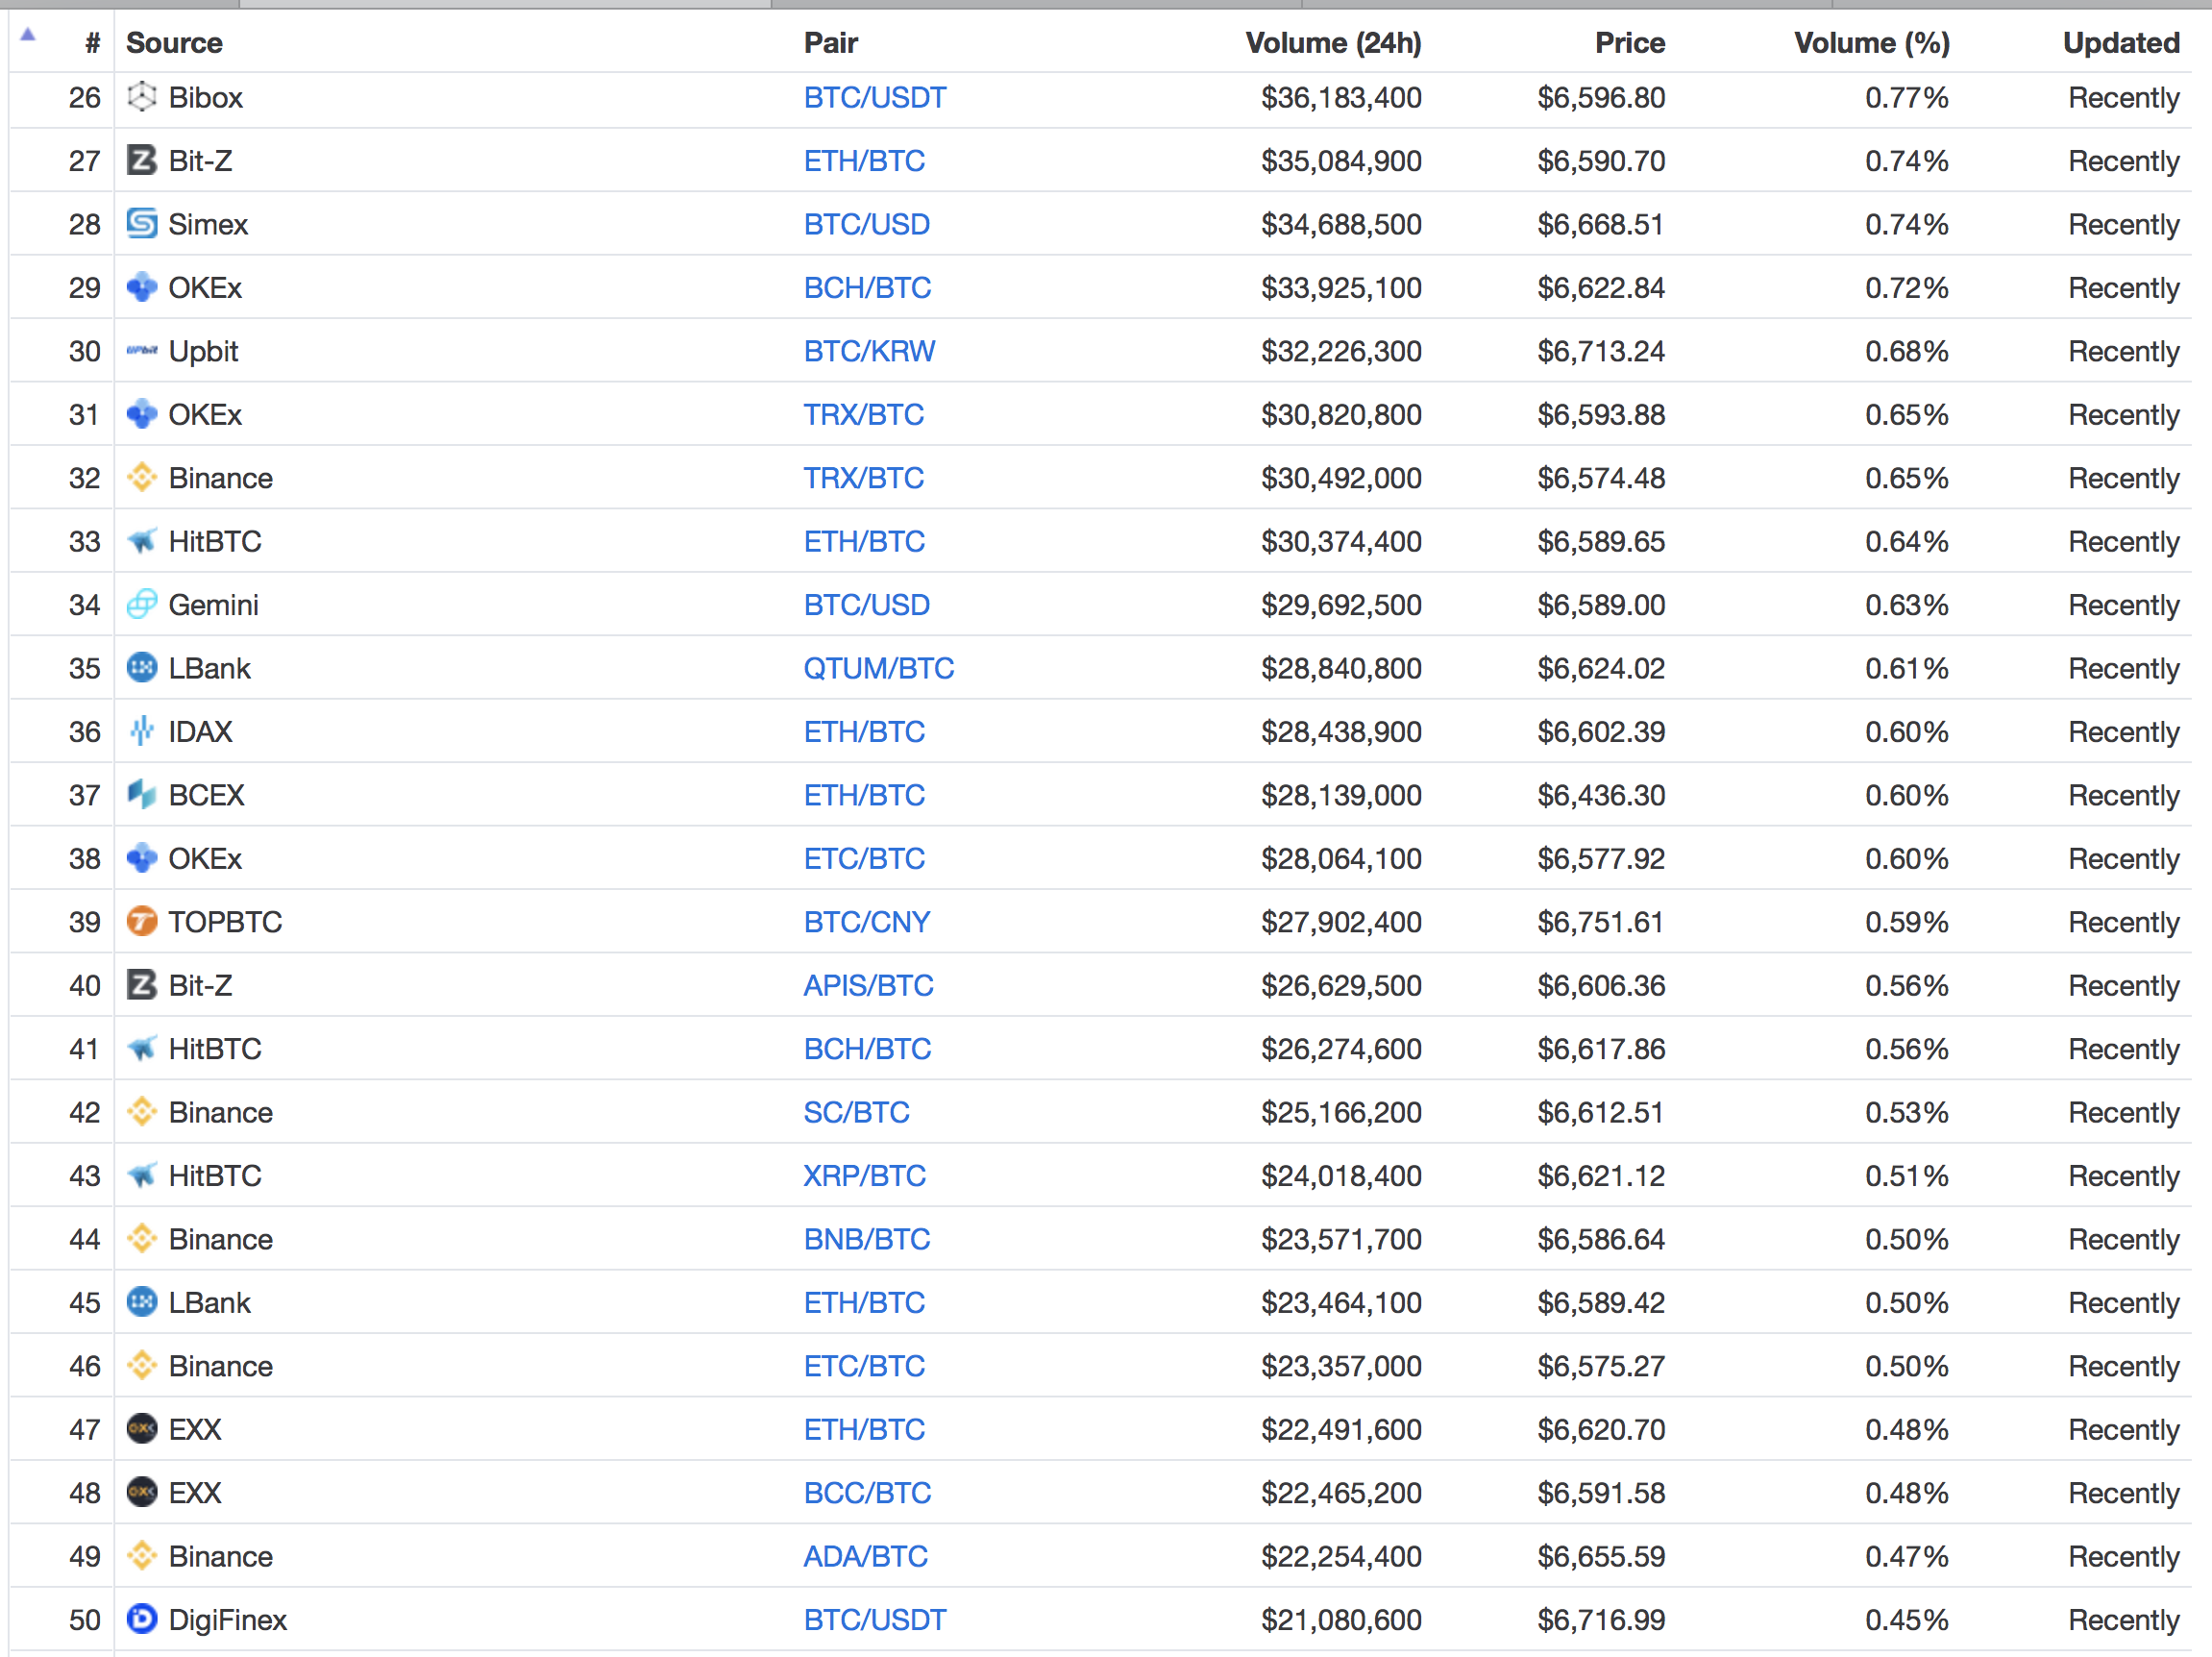This screenshot has width=2212, height=1657.
Task: Select the 0.45% volume share cell
Action: pos(1906,1619)
